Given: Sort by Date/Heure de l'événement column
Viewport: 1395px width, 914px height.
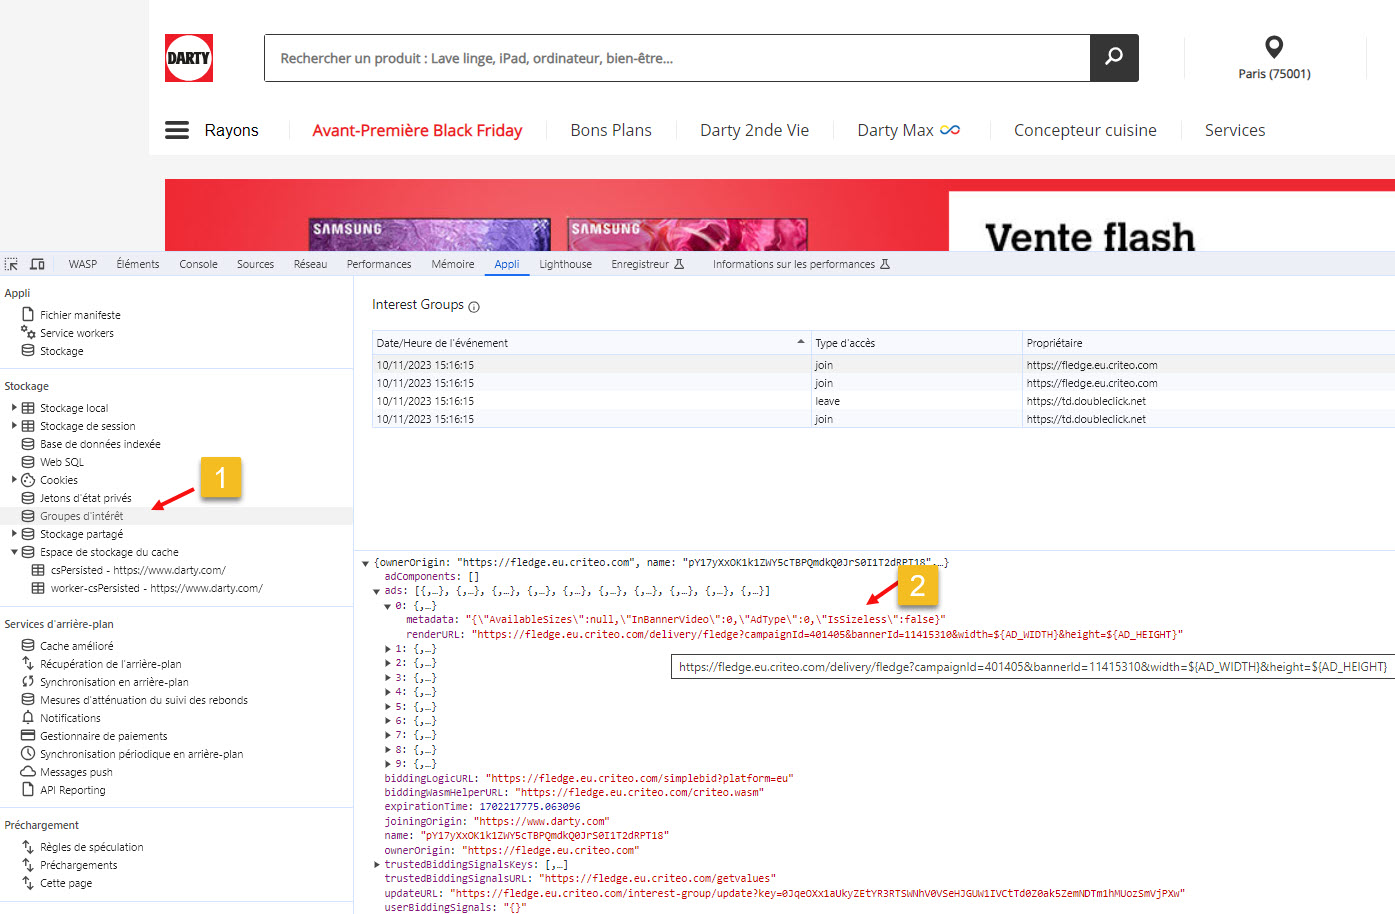Looking at the screenshot, I should point(591,343).
